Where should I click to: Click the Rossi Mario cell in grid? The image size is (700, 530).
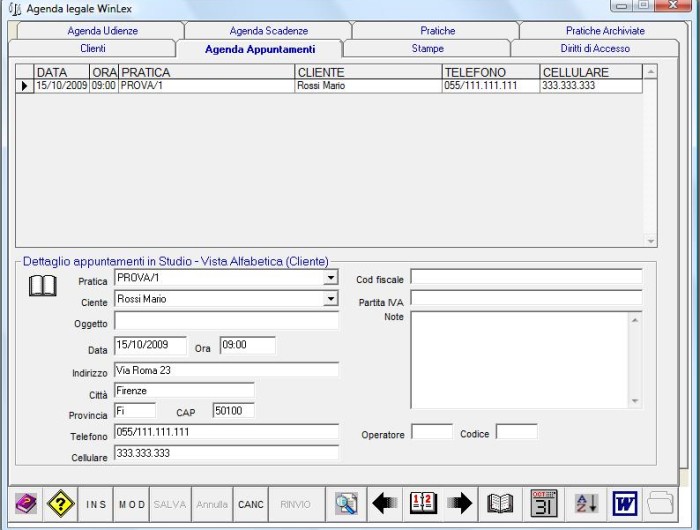pos(368,86)
